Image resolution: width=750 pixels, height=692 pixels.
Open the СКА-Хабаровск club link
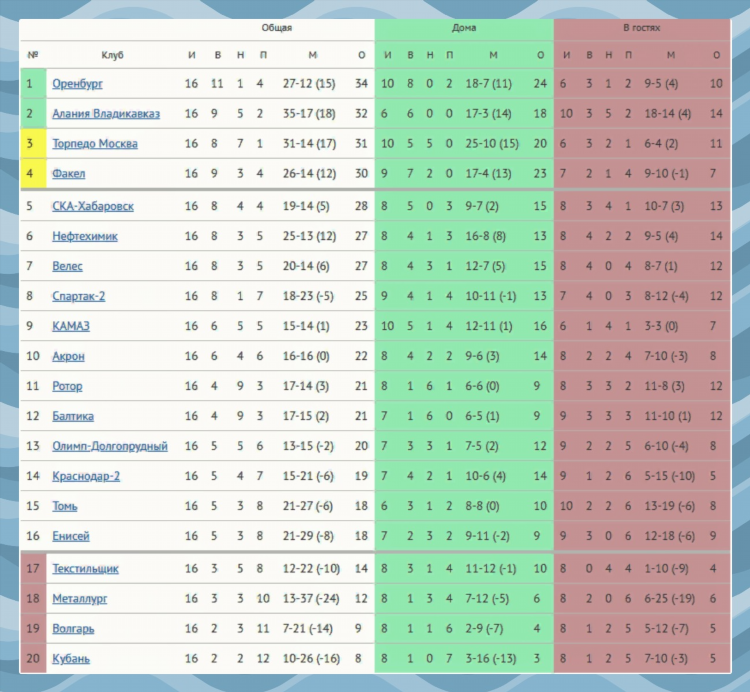[x=93, y=206]
